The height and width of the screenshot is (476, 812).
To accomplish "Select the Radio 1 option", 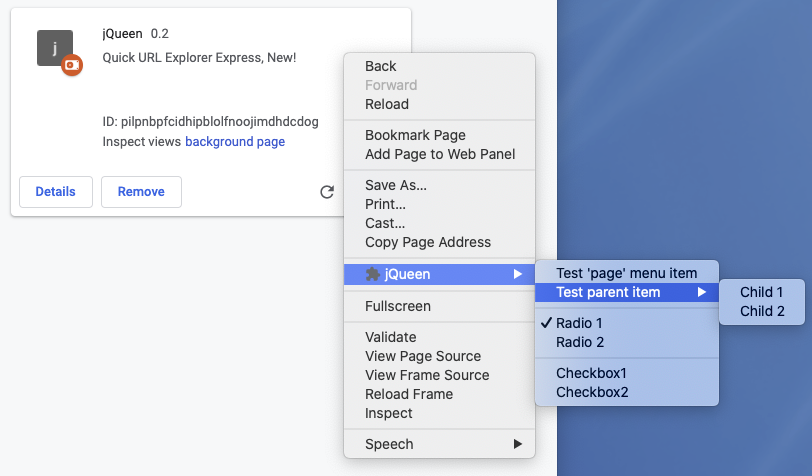I will coord(580,323).
